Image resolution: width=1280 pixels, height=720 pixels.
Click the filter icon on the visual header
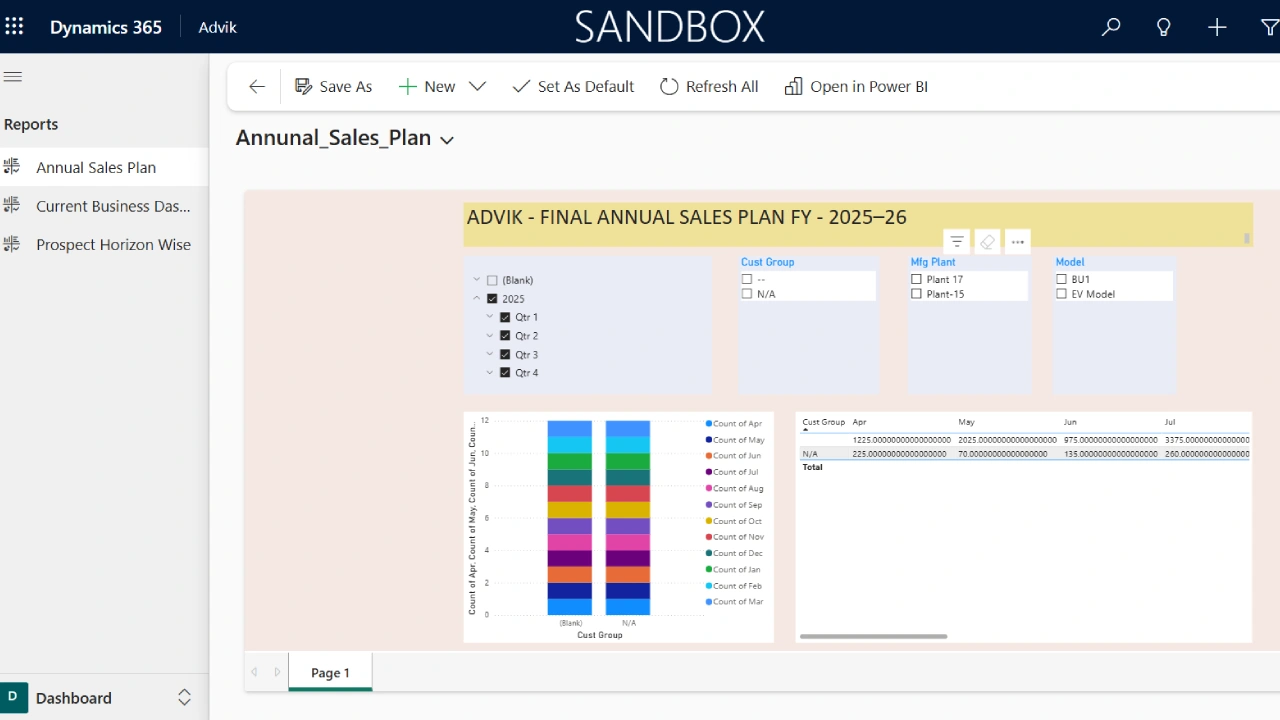[x=957, y=242]
